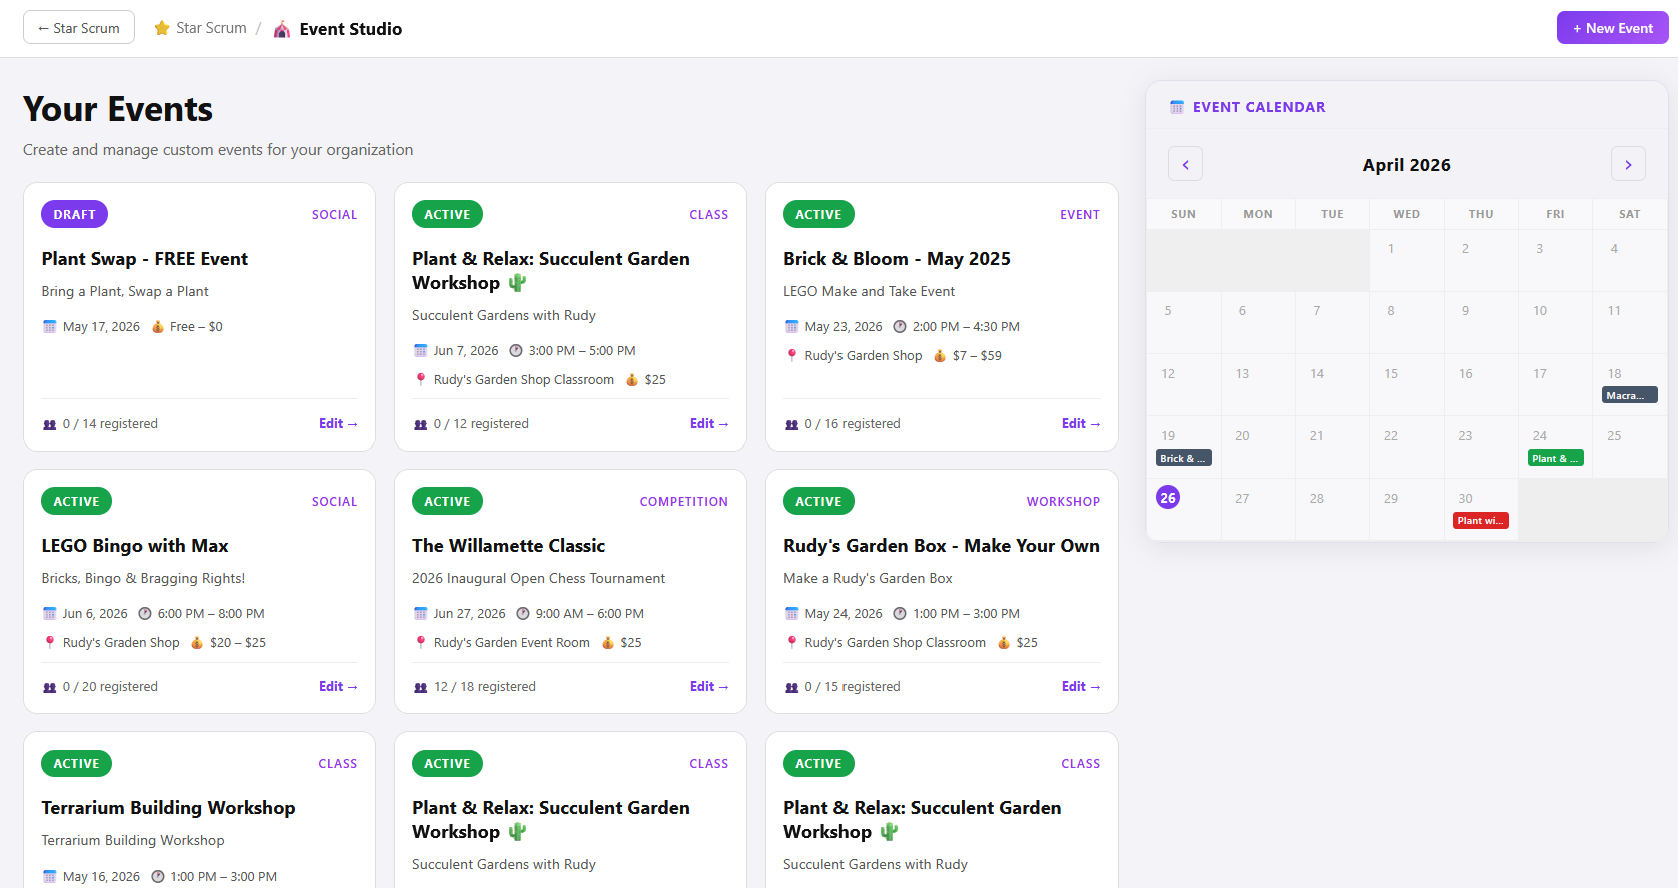Click the ACTIVE badge on The Willamette Classic
The image size is (1678, 888).
tap(447, 501)
